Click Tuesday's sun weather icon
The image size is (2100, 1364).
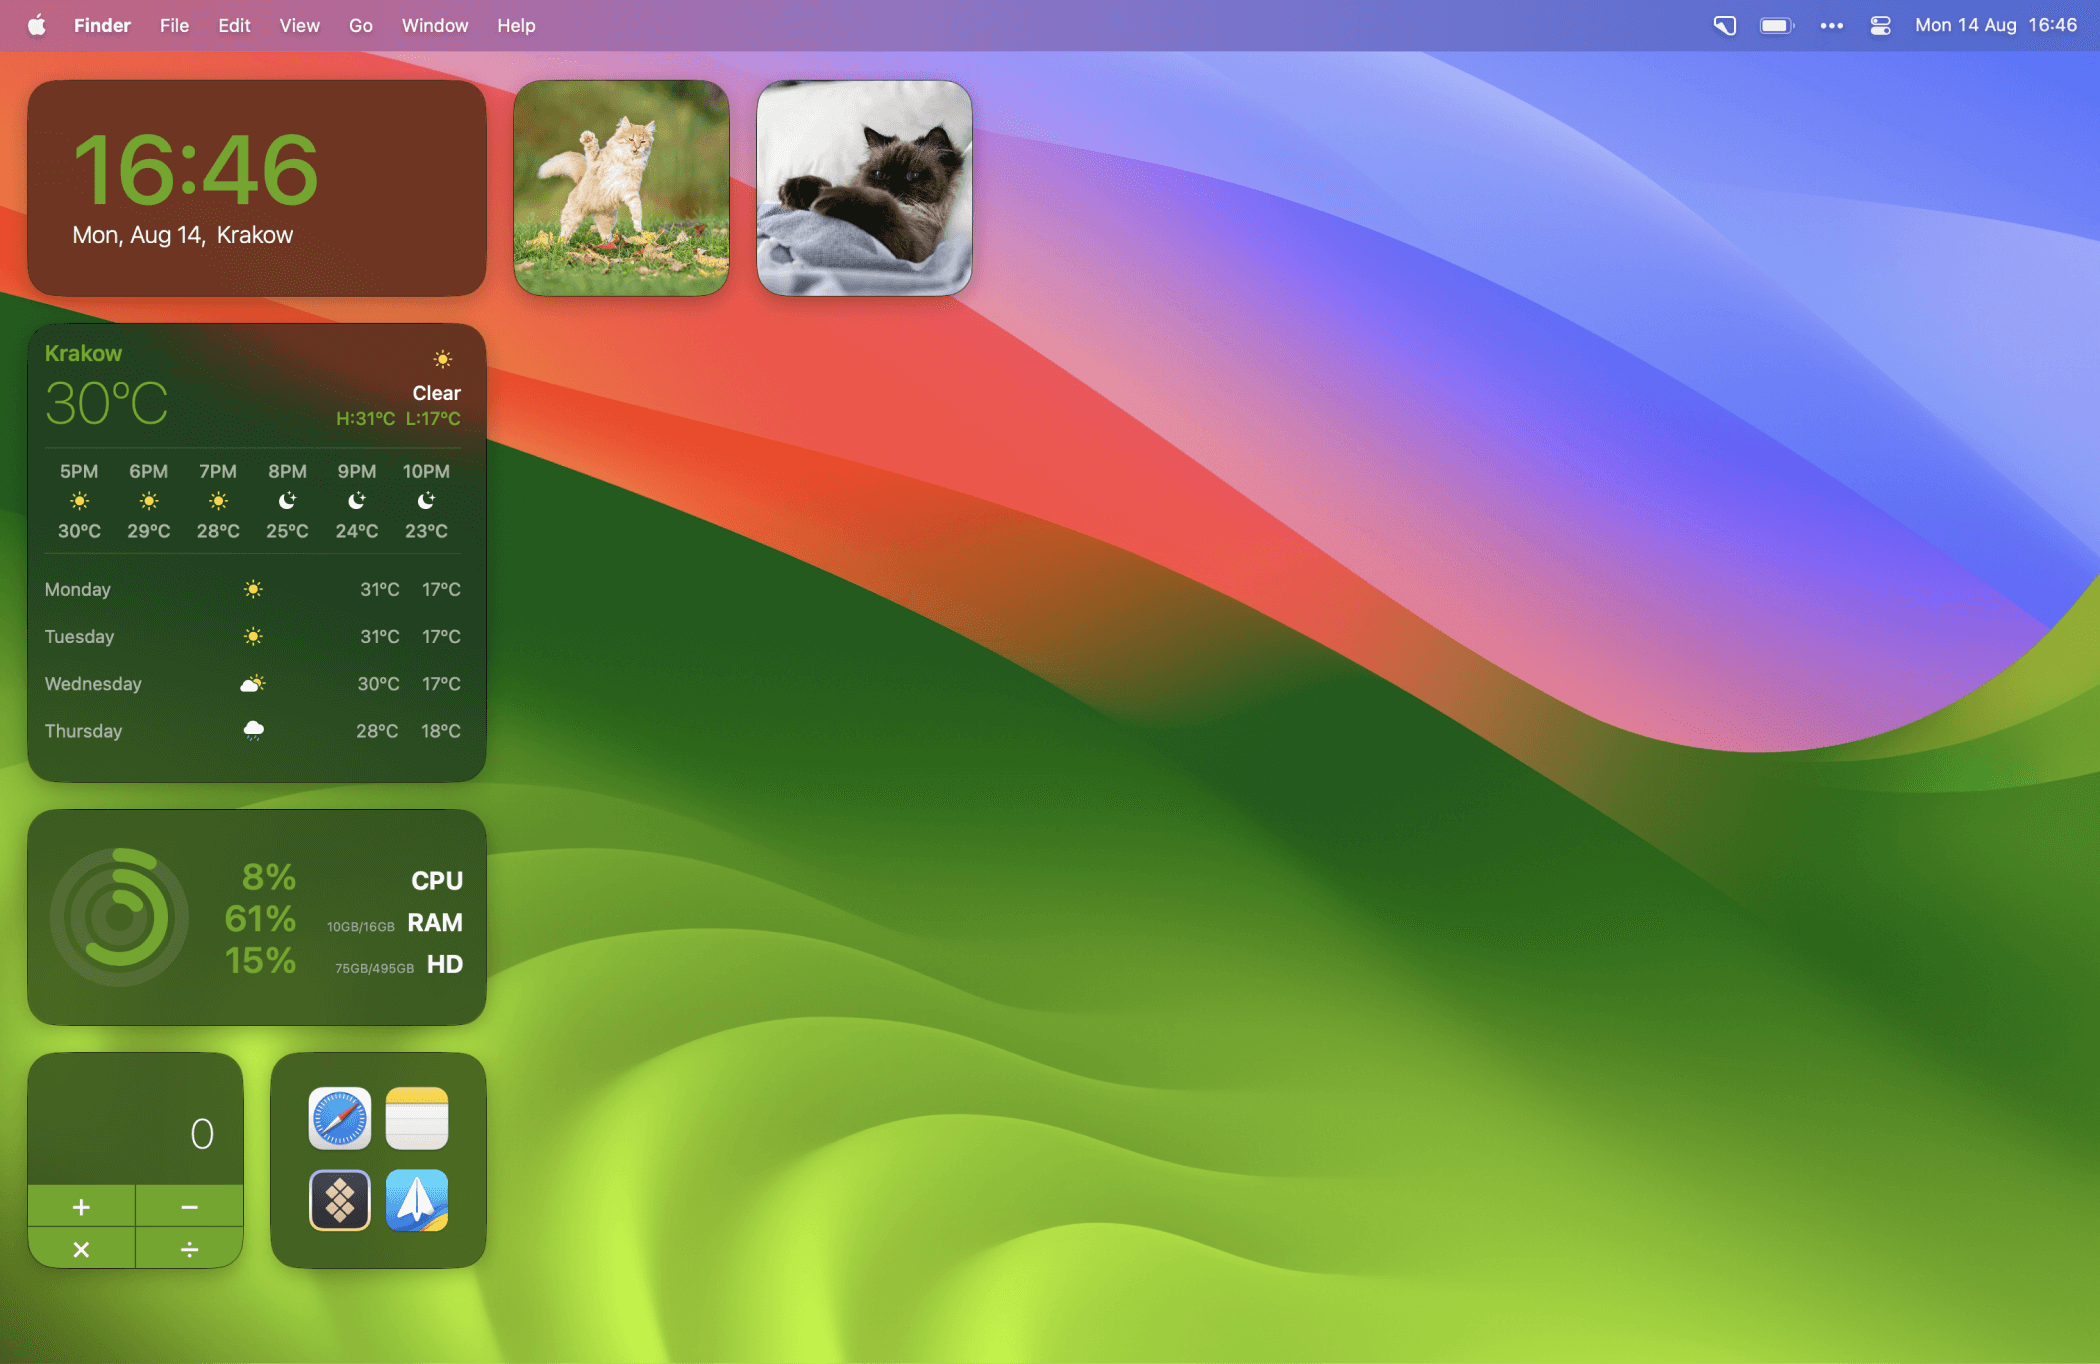click(x=253, y=636)
